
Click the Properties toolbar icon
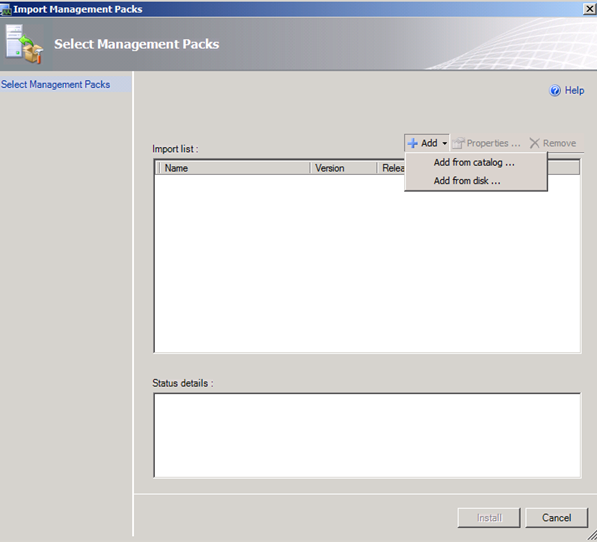(458, 143)
